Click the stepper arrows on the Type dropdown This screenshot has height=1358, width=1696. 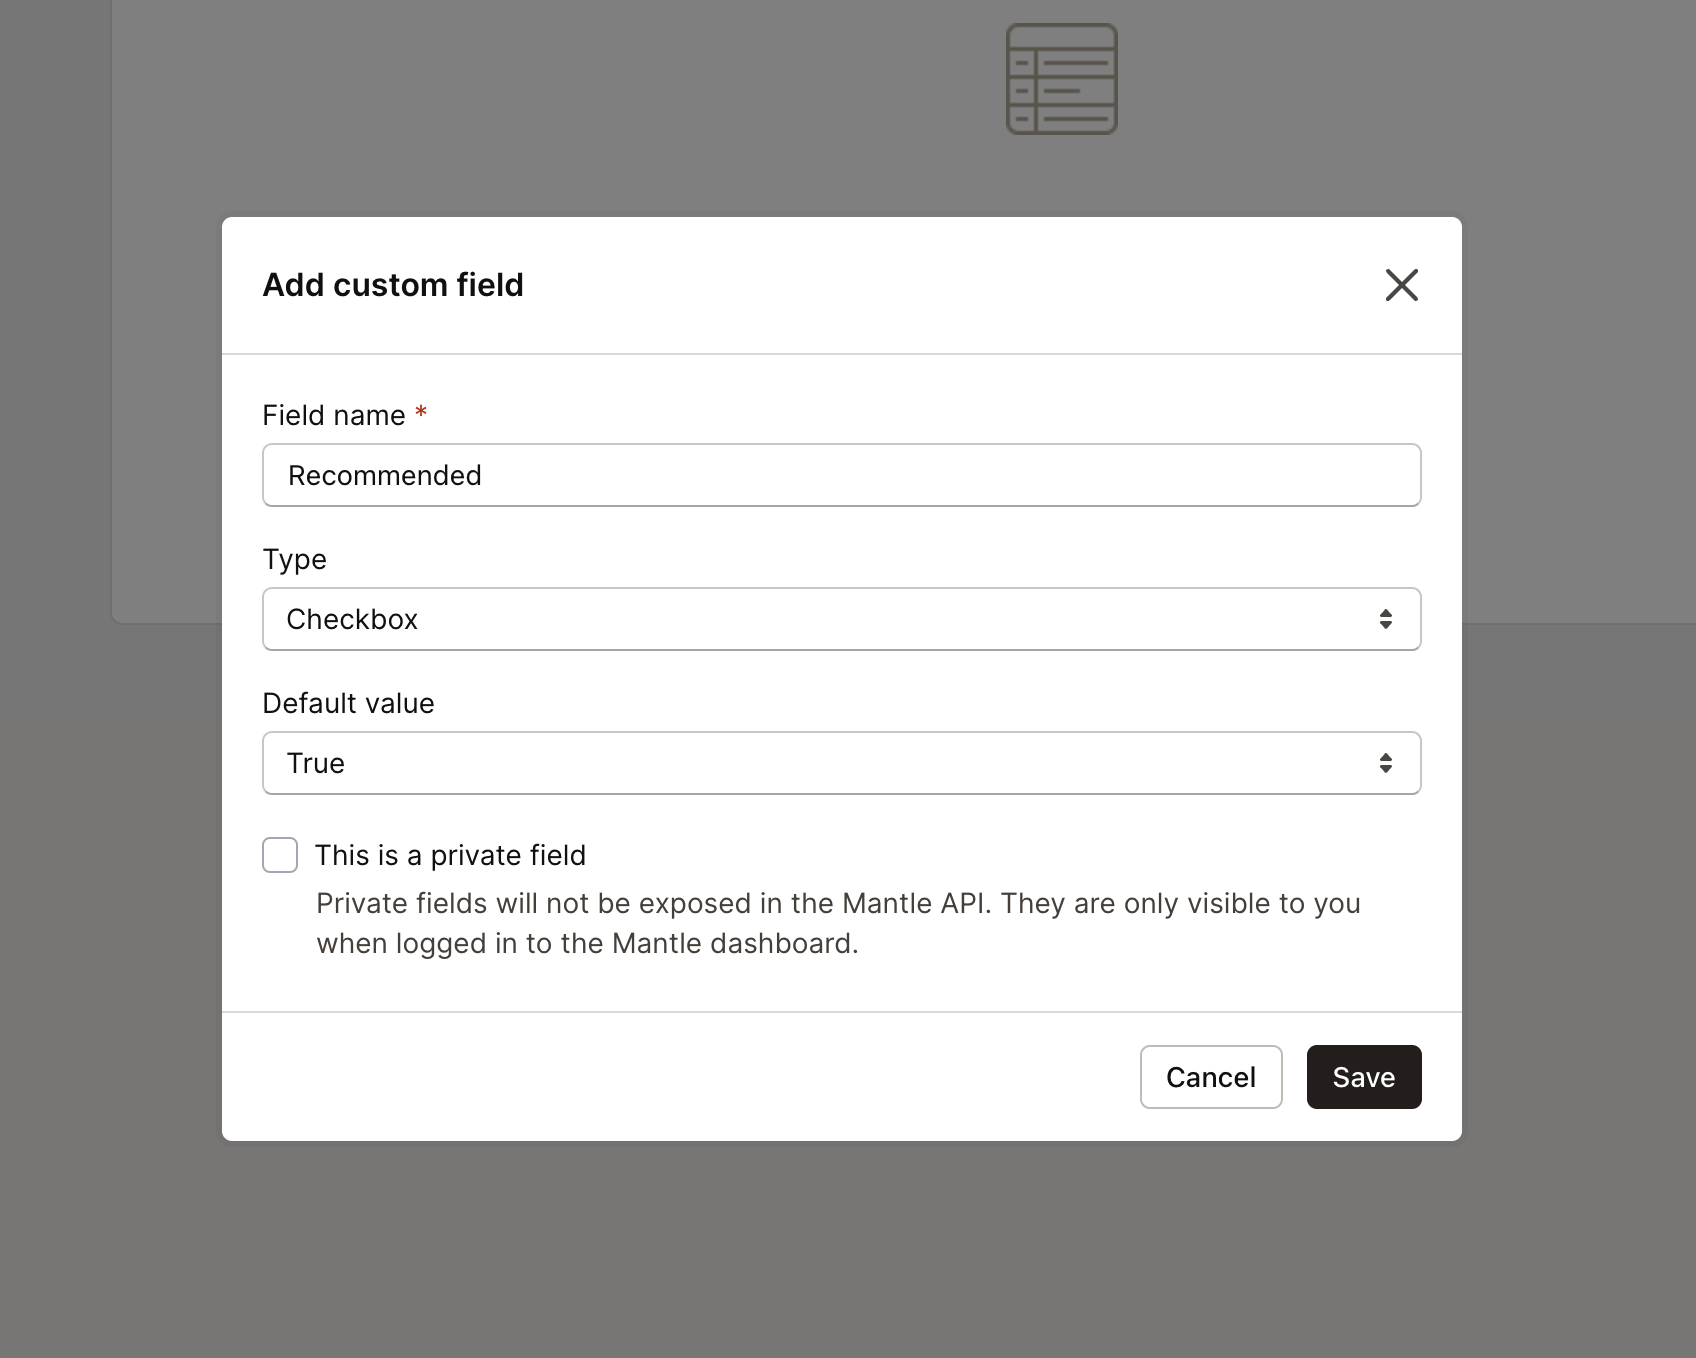pyautogui.click(x=1386, y=618)
